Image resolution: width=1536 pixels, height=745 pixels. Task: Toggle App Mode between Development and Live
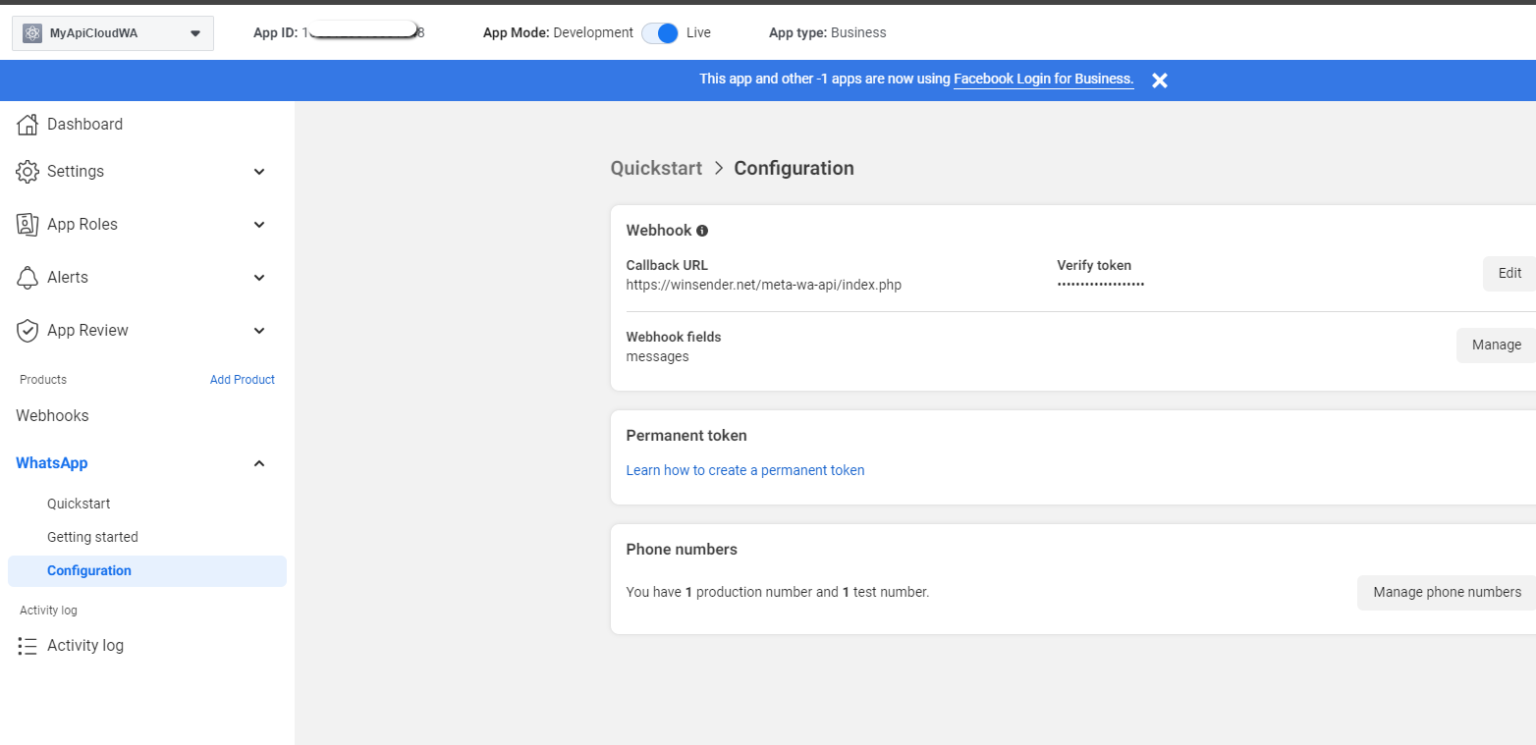tap(660, 33)
